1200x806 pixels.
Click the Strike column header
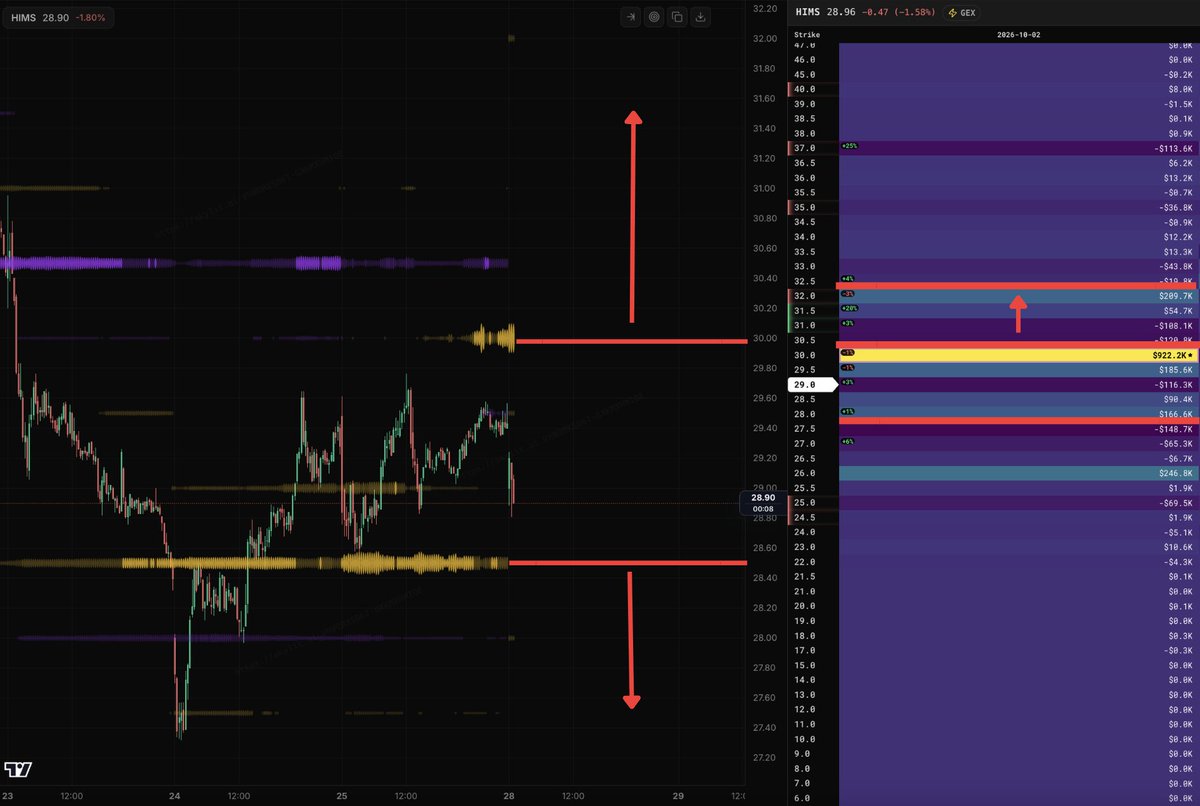point(807,35)
